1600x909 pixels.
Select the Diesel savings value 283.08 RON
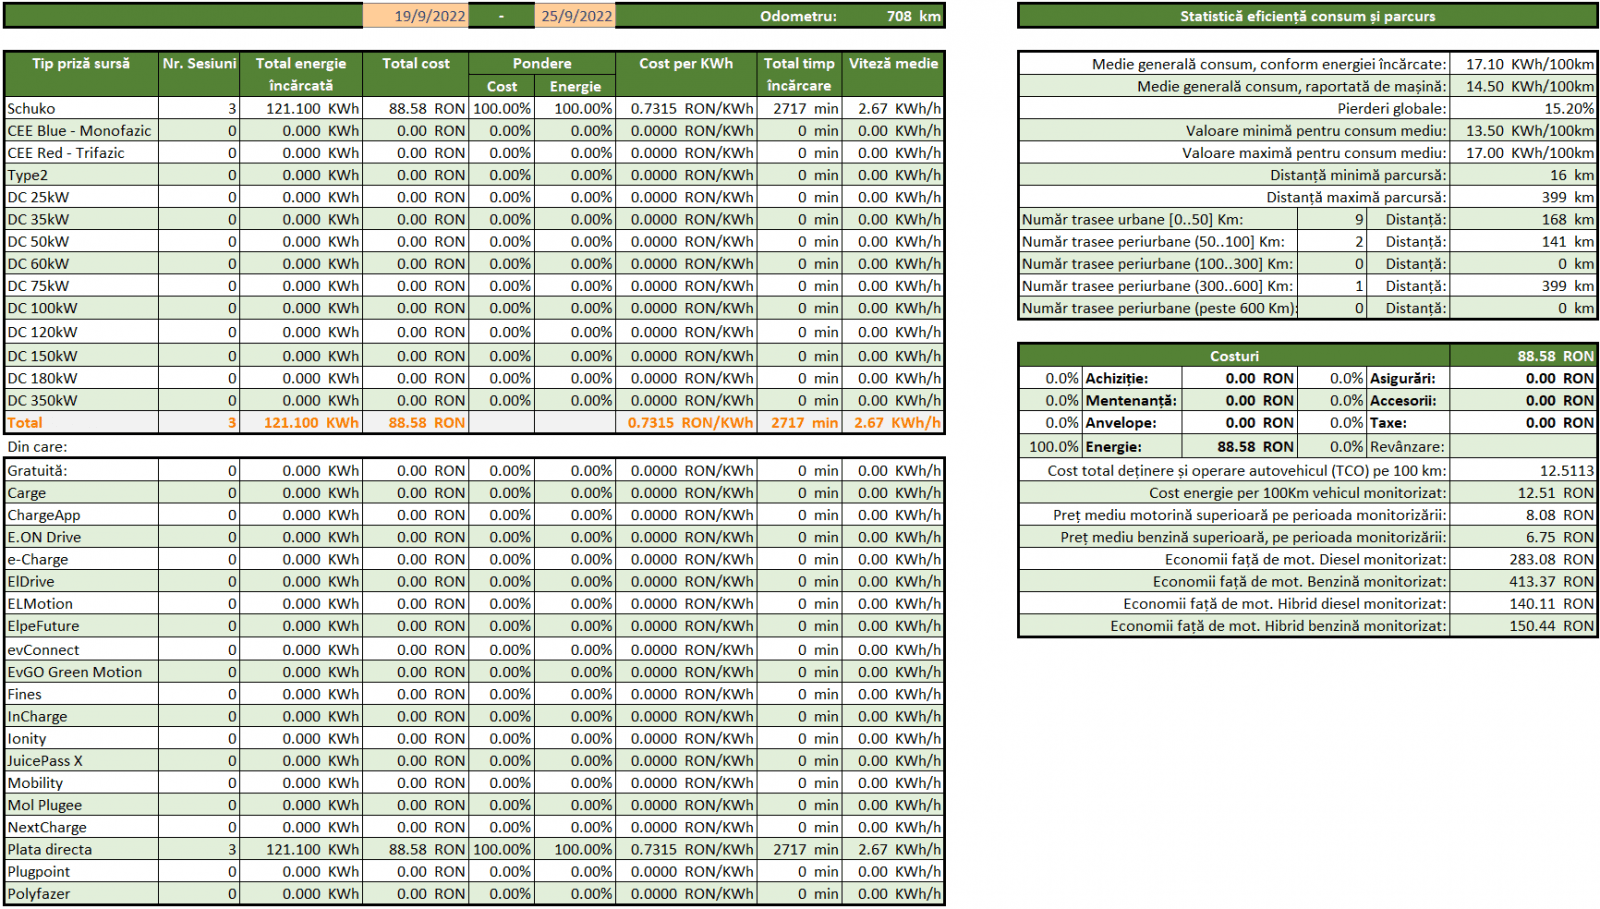click(x=1523, y=559)
